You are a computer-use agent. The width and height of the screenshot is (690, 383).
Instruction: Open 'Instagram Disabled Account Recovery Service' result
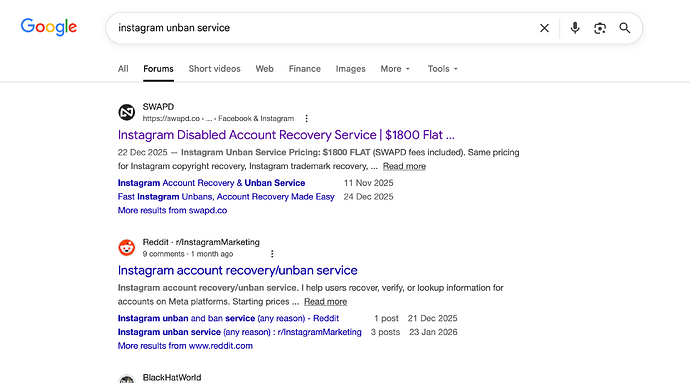point(286,135)
